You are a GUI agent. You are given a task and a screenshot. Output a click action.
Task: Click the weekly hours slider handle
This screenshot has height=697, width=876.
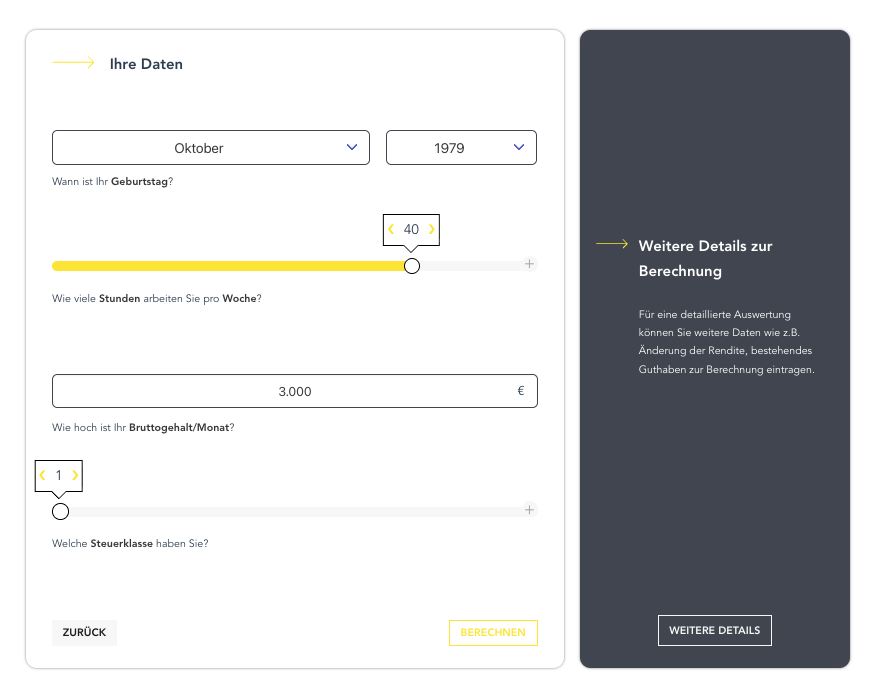click(411, 266)
